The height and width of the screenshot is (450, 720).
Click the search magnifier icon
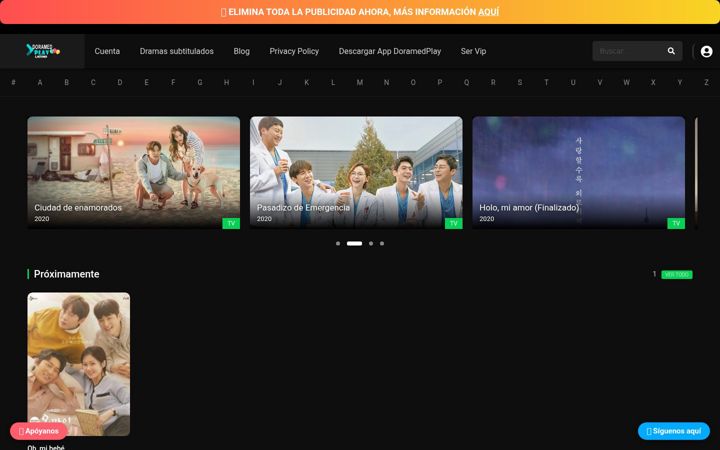671,51
